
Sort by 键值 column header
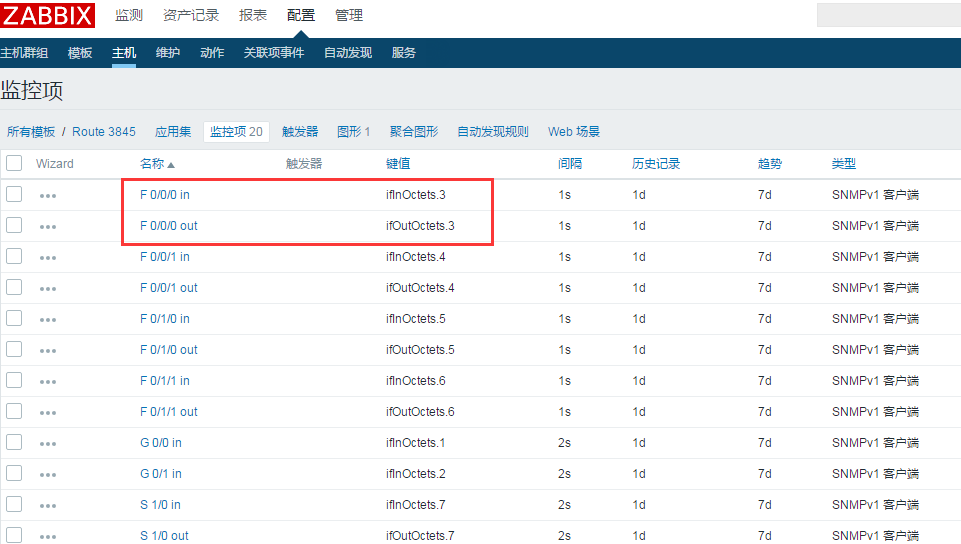click(398, 164)
